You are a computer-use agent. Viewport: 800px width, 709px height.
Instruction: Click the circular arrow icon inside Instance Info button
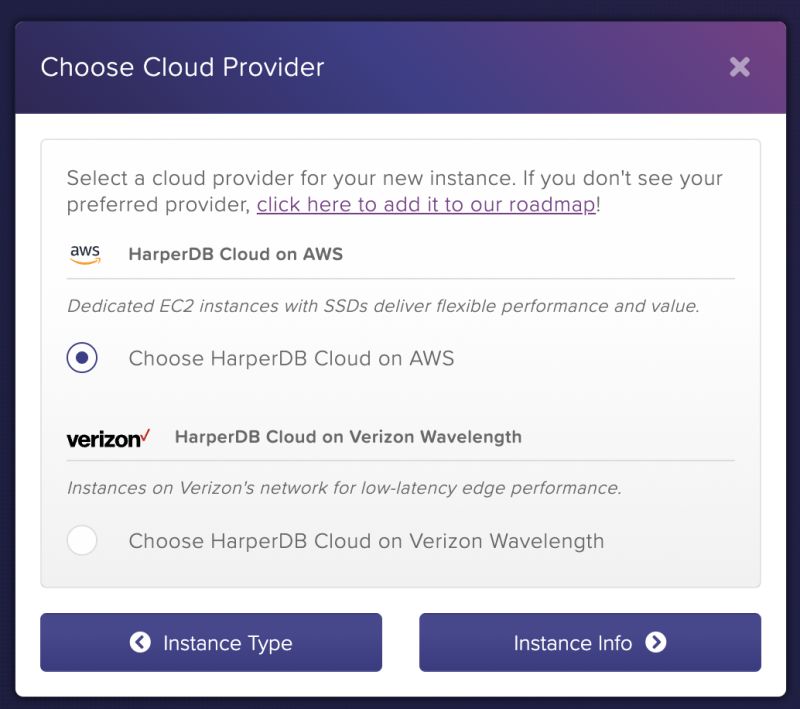[x=657, y=643]
